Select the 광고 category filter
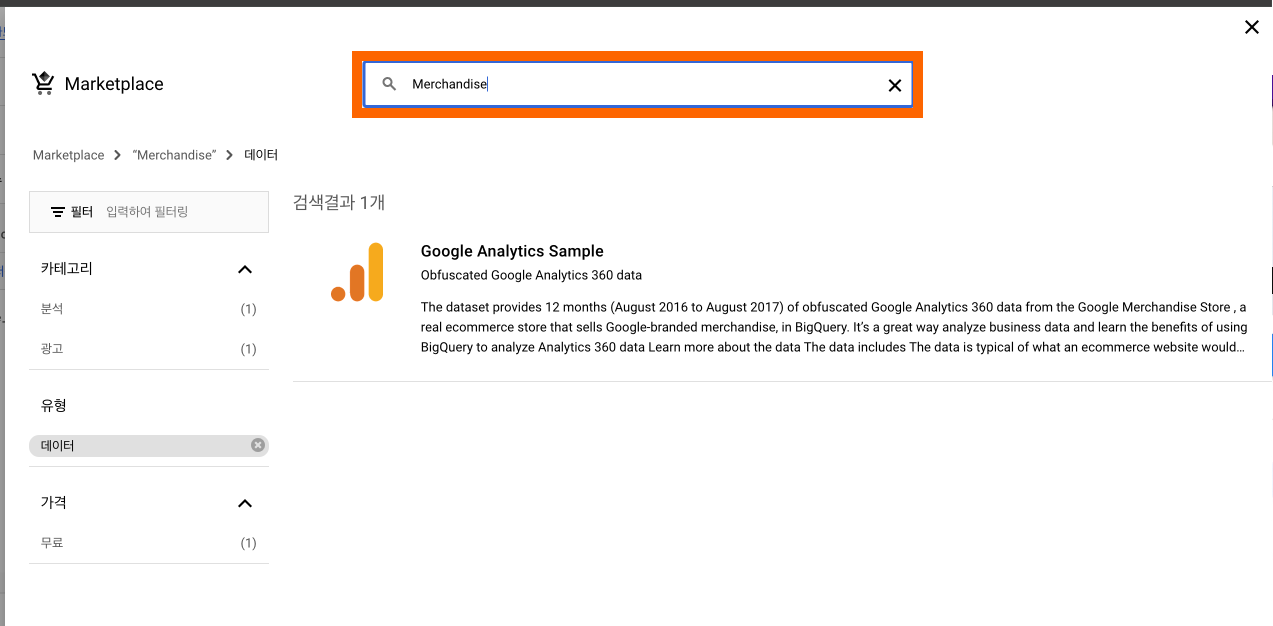 pyautogui.click(x=149, y=349)
